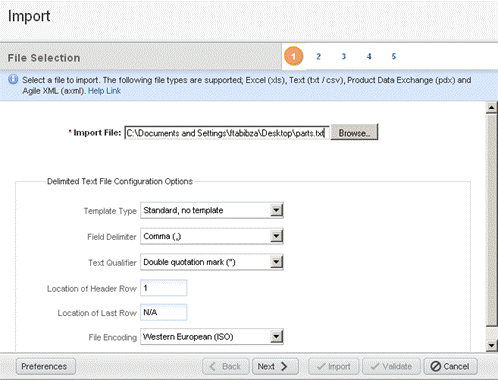498x380 pixels.
Task: Click Browse... to choose a file
Action: pyautogui.click(x=354, y=132)
